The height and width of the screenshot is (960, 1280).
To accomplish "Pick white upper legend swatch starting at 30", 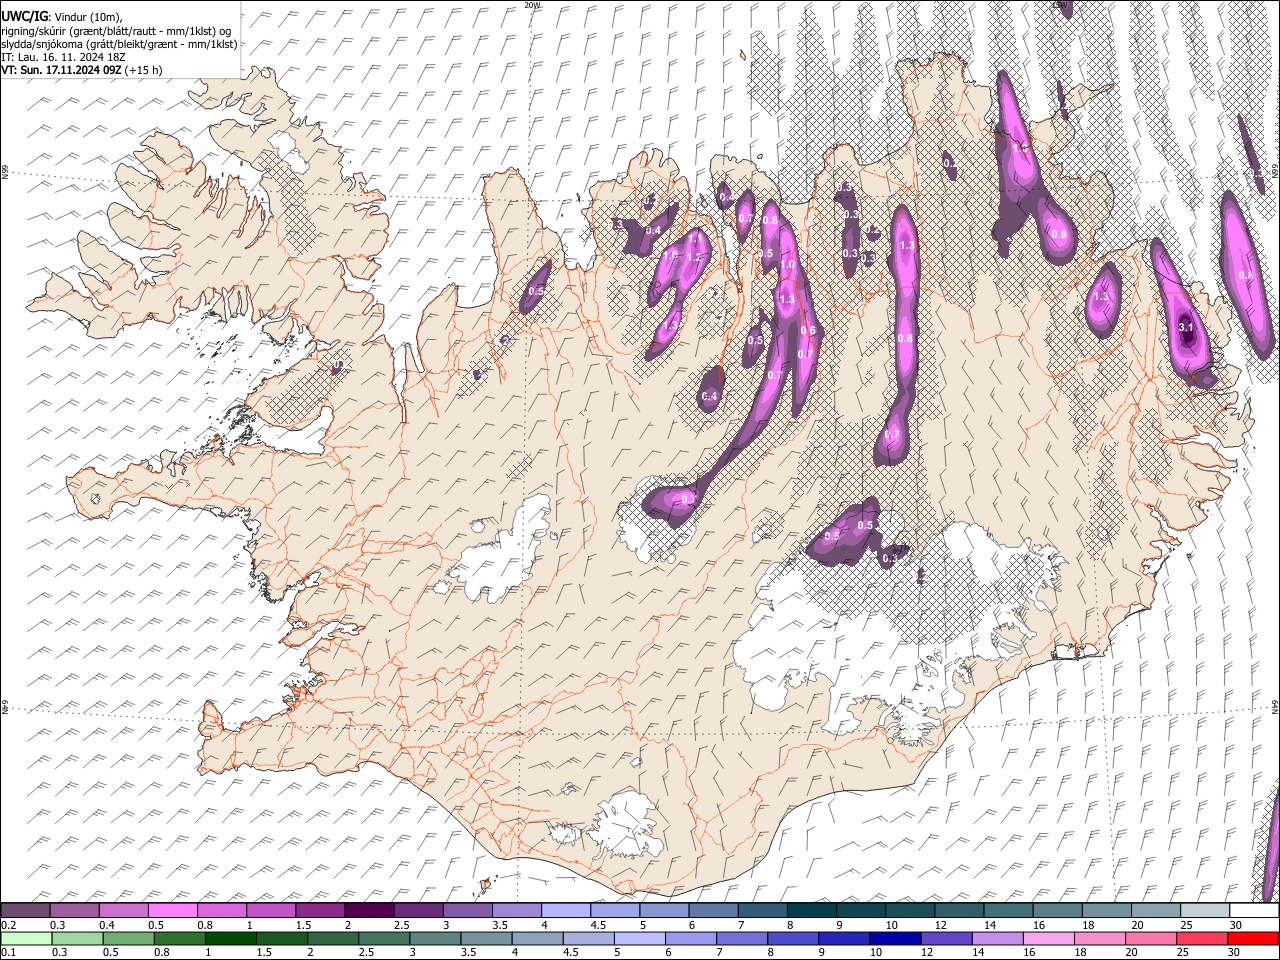I will coord(1253,911).
